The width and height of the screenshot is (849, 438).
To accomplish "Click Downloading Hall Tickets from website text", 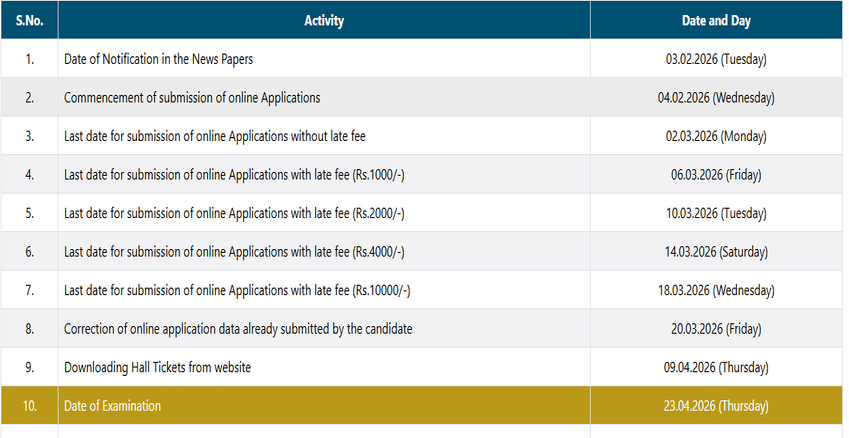I will click(157, 367).
